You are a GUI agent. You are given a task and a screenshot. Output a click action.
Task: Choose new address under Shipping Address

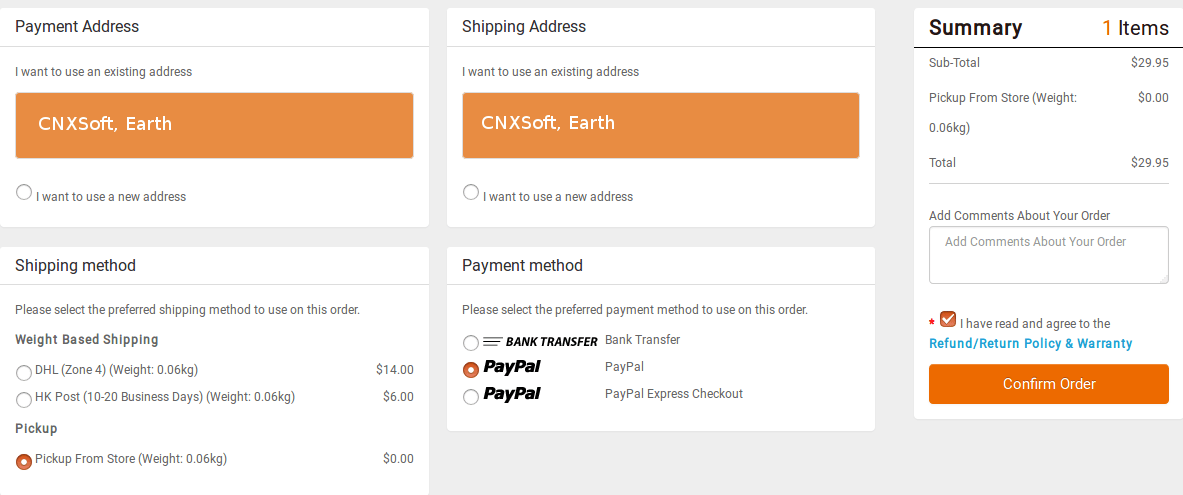point(471,192)
